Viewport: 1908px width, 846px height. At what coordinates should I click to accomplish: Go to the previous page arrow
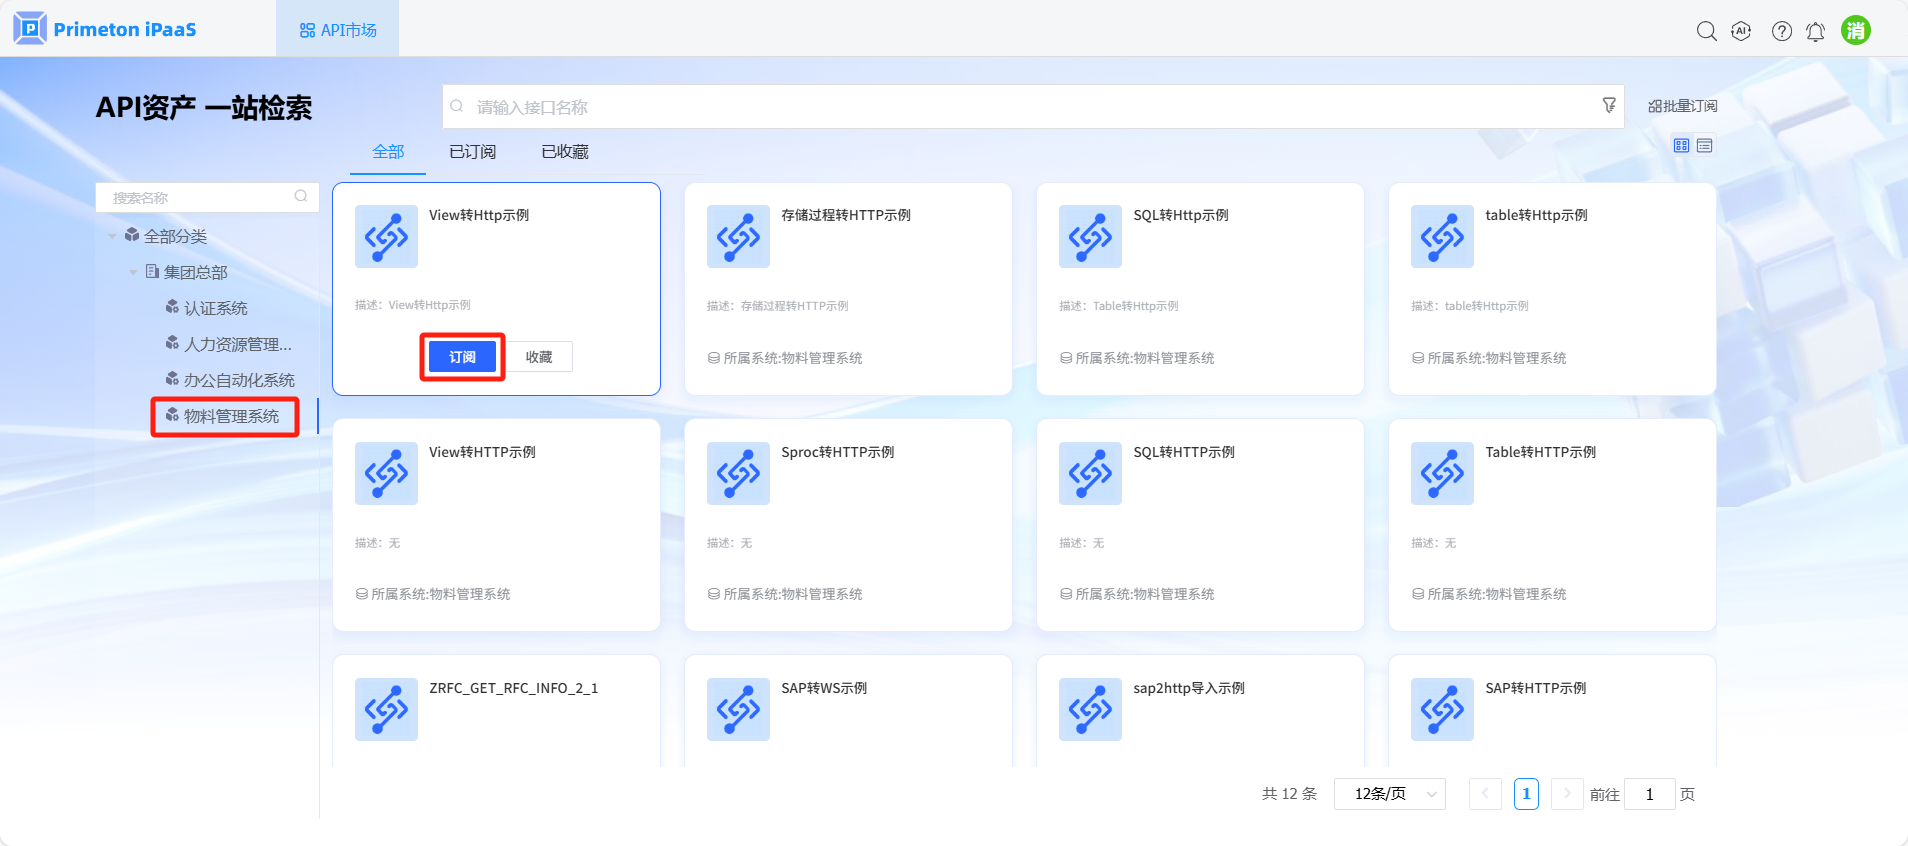[x=1485, y=794]
